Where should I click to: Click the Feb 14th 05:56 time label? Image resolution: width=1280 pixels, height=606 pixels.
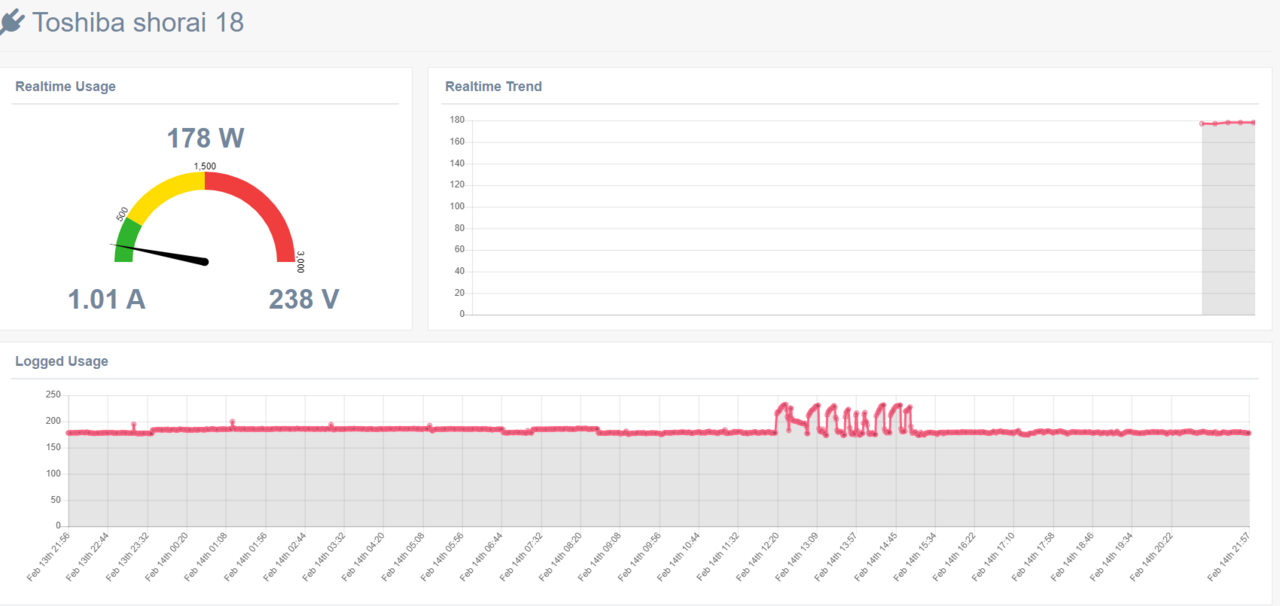click(442, 557)
